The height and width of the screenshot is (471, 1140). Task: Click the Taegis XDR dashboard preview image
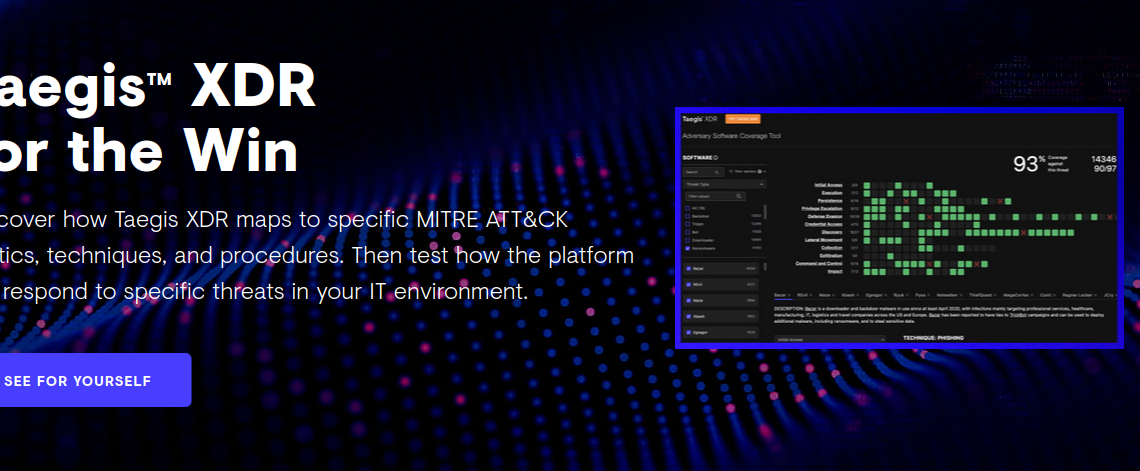(900, 228)
